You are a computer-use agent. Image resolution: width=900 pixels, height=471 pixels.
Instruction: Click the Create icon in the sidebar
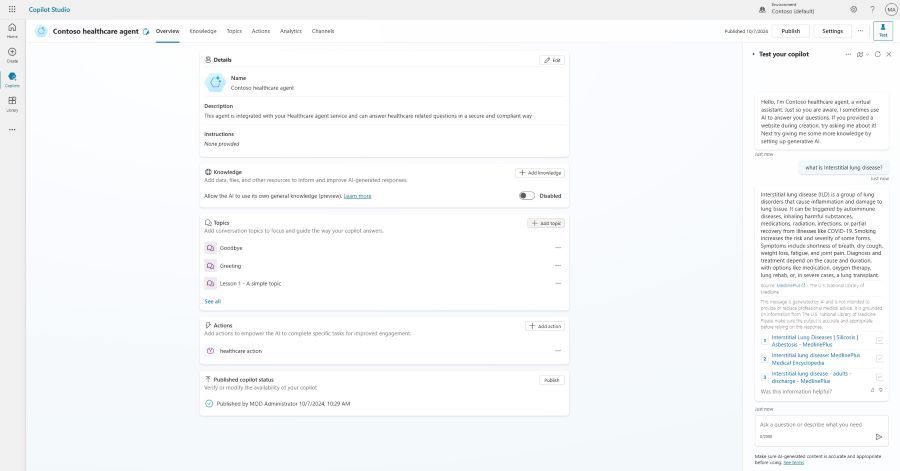coord(12,54)
